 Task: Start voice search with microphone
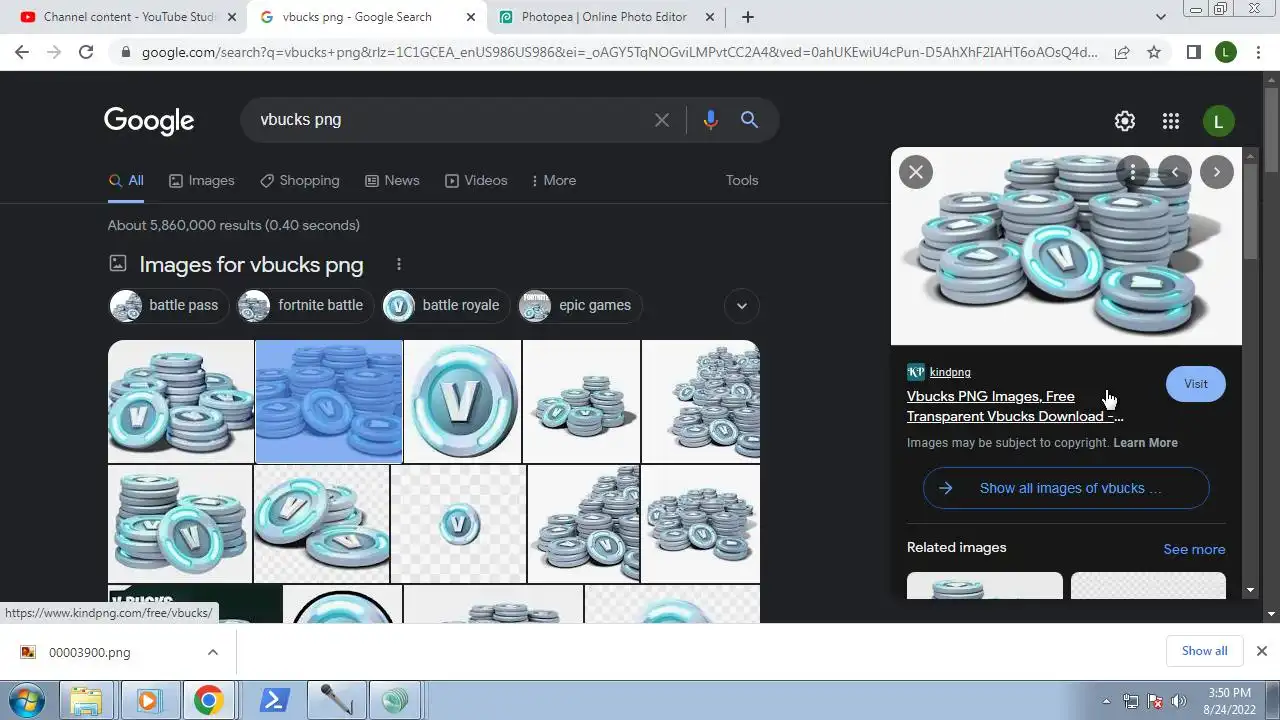click(x=710, y=120)
